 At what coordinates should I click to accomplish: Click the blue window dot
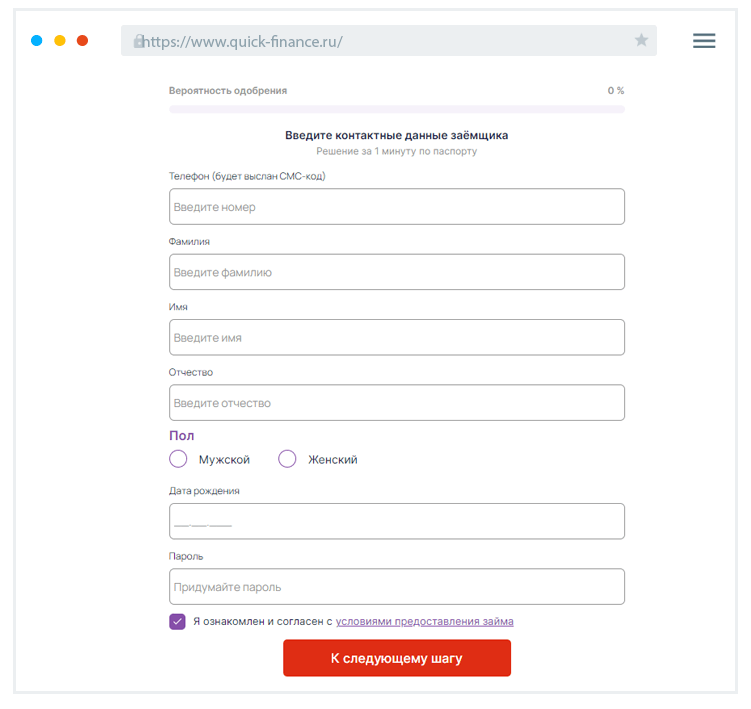pyautogui.click(x=37, y=41)
